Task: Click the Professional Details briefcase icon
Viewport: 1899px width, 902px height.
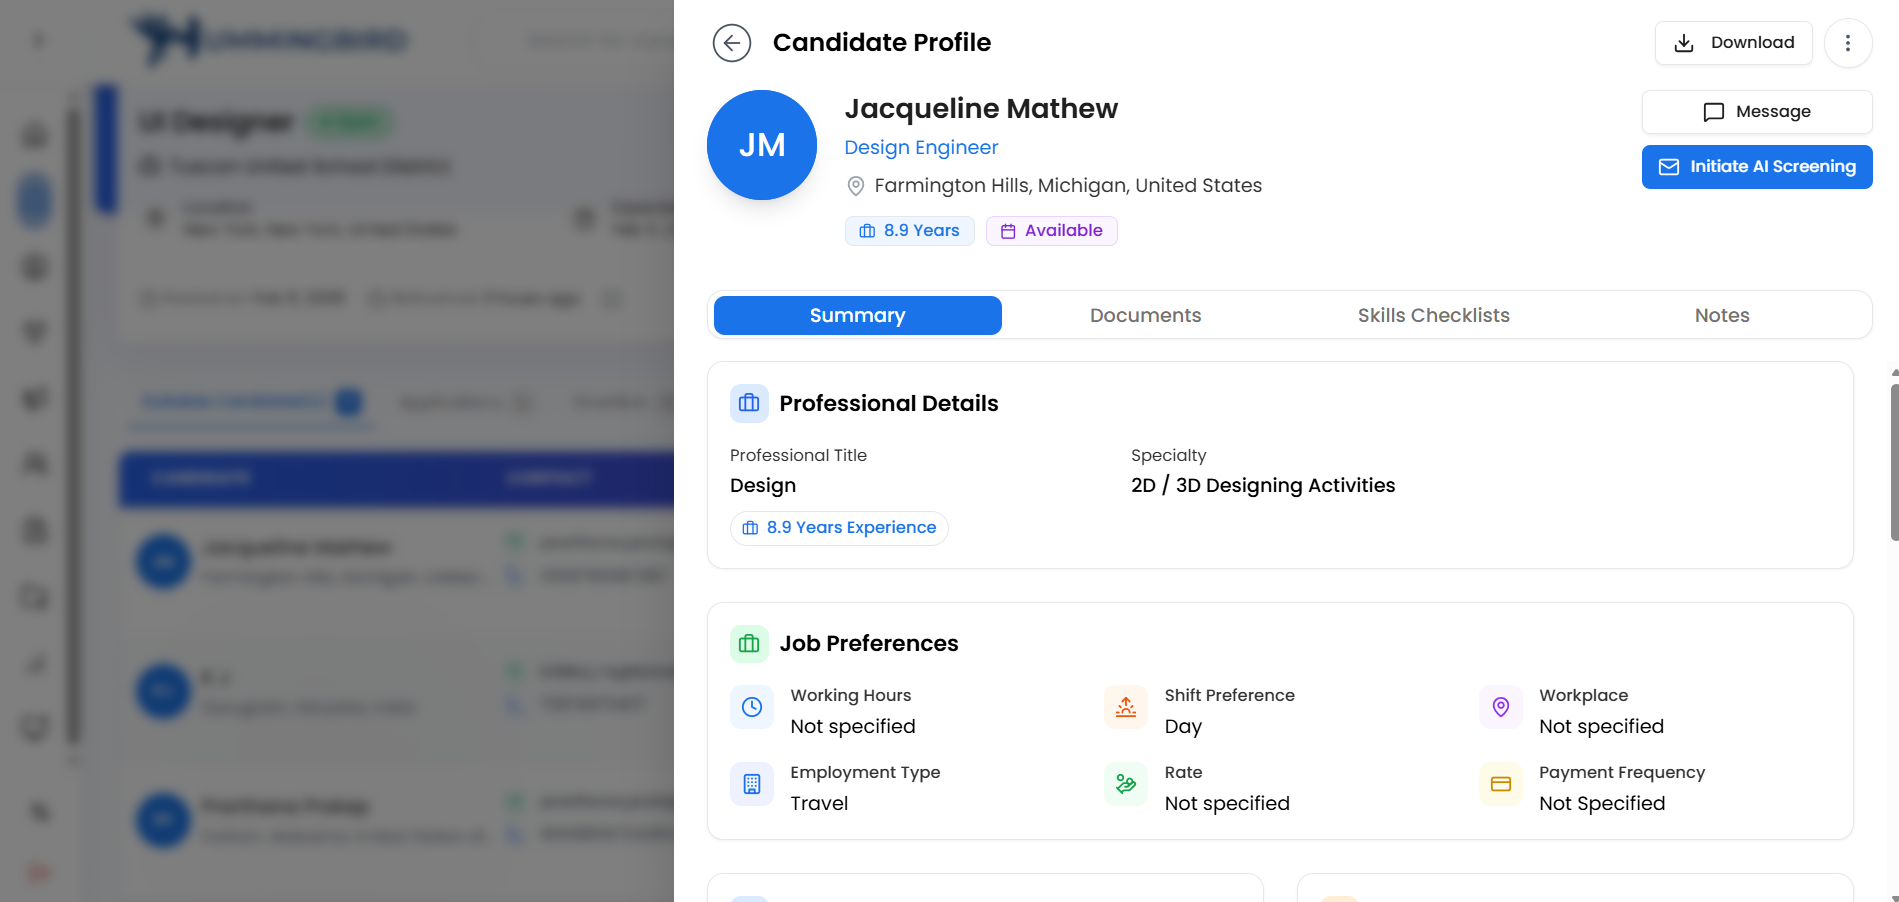Action: click(749, 404)
